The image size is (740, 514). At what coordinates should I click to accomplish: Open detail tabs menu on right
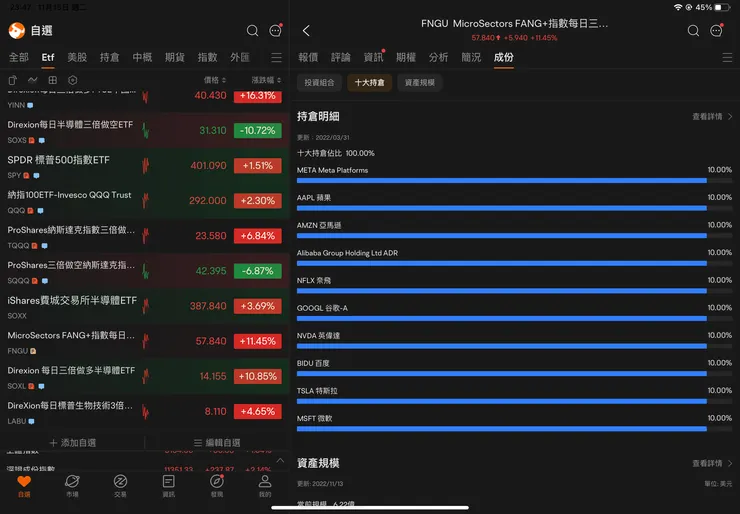pos(727,58)
